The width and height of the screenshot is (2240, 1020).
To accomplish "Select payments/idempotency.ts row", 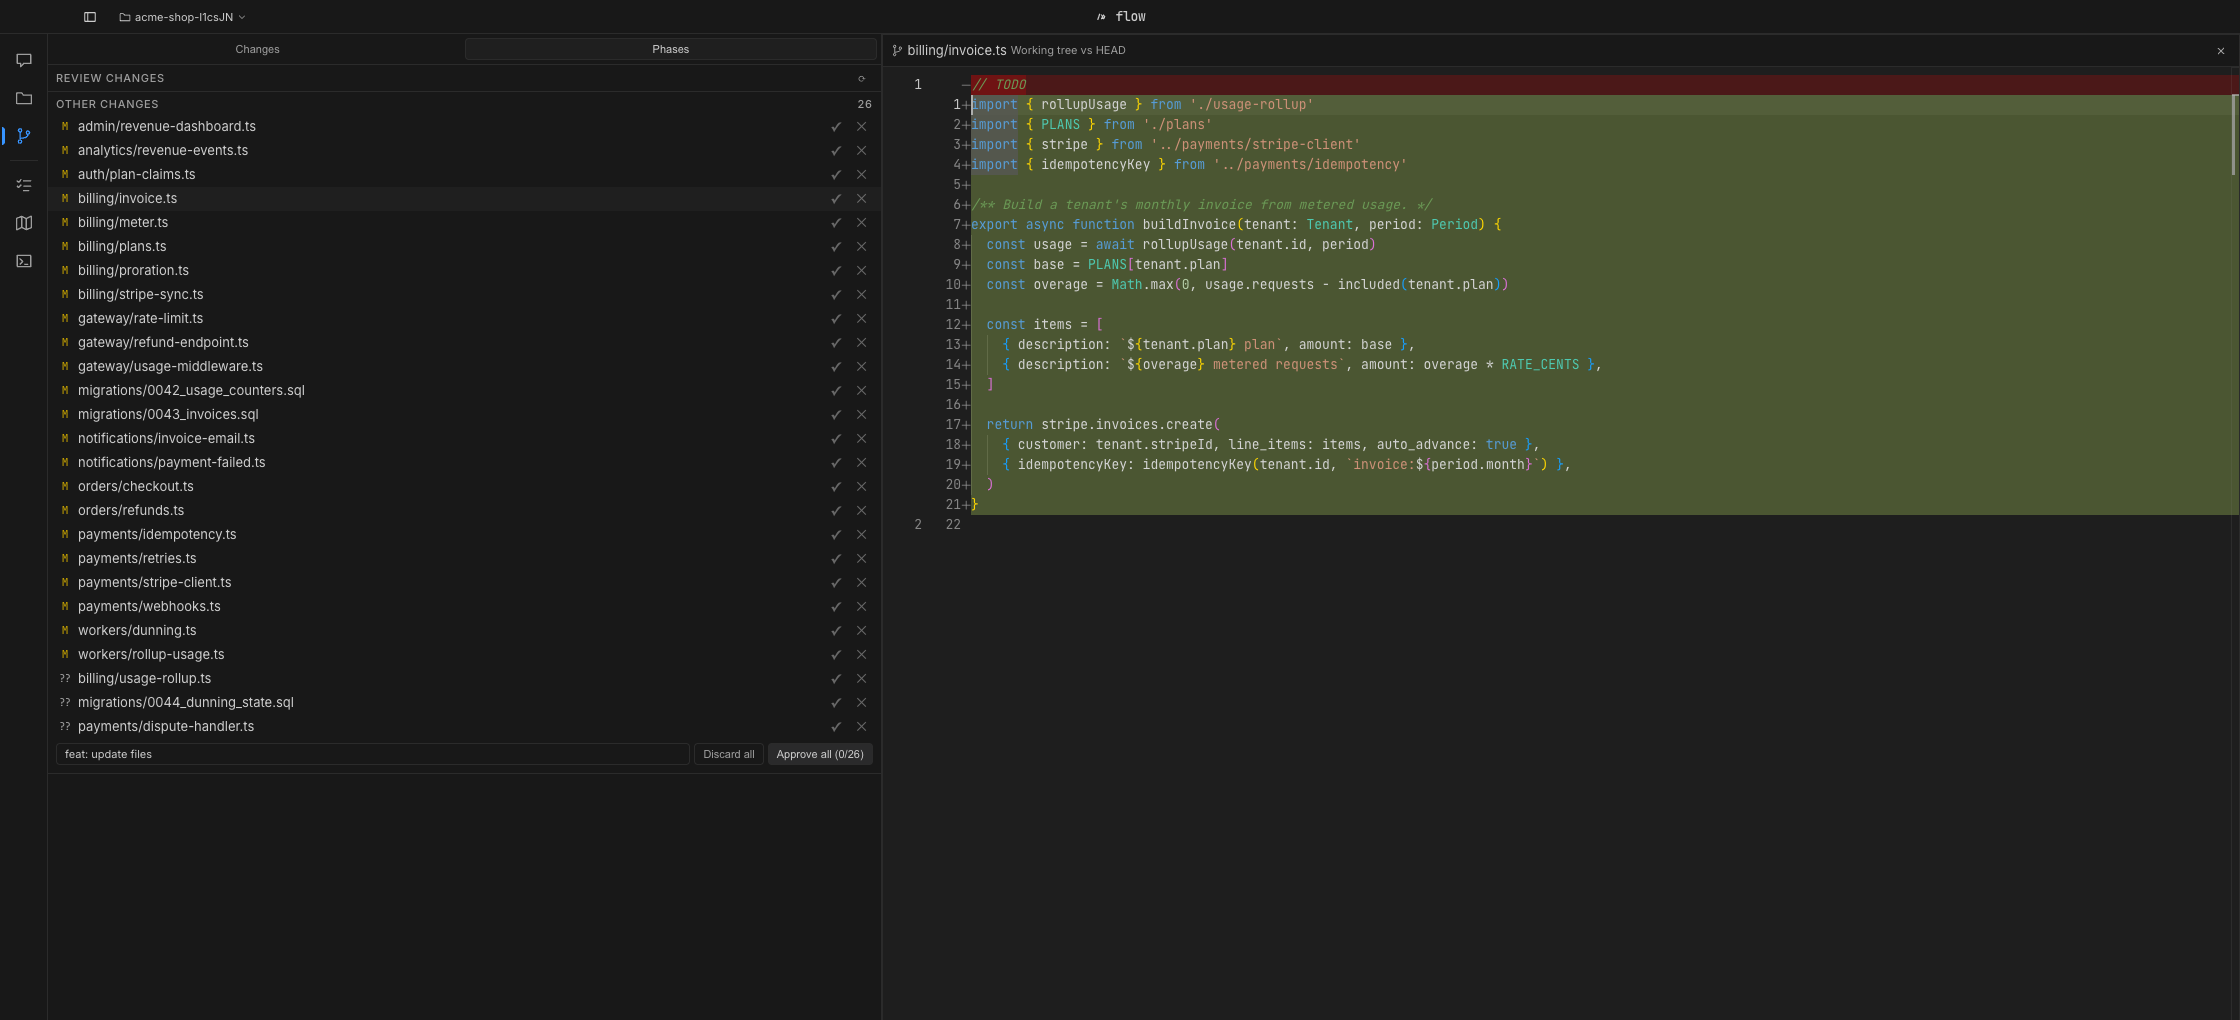I will (x=464, y=534).
